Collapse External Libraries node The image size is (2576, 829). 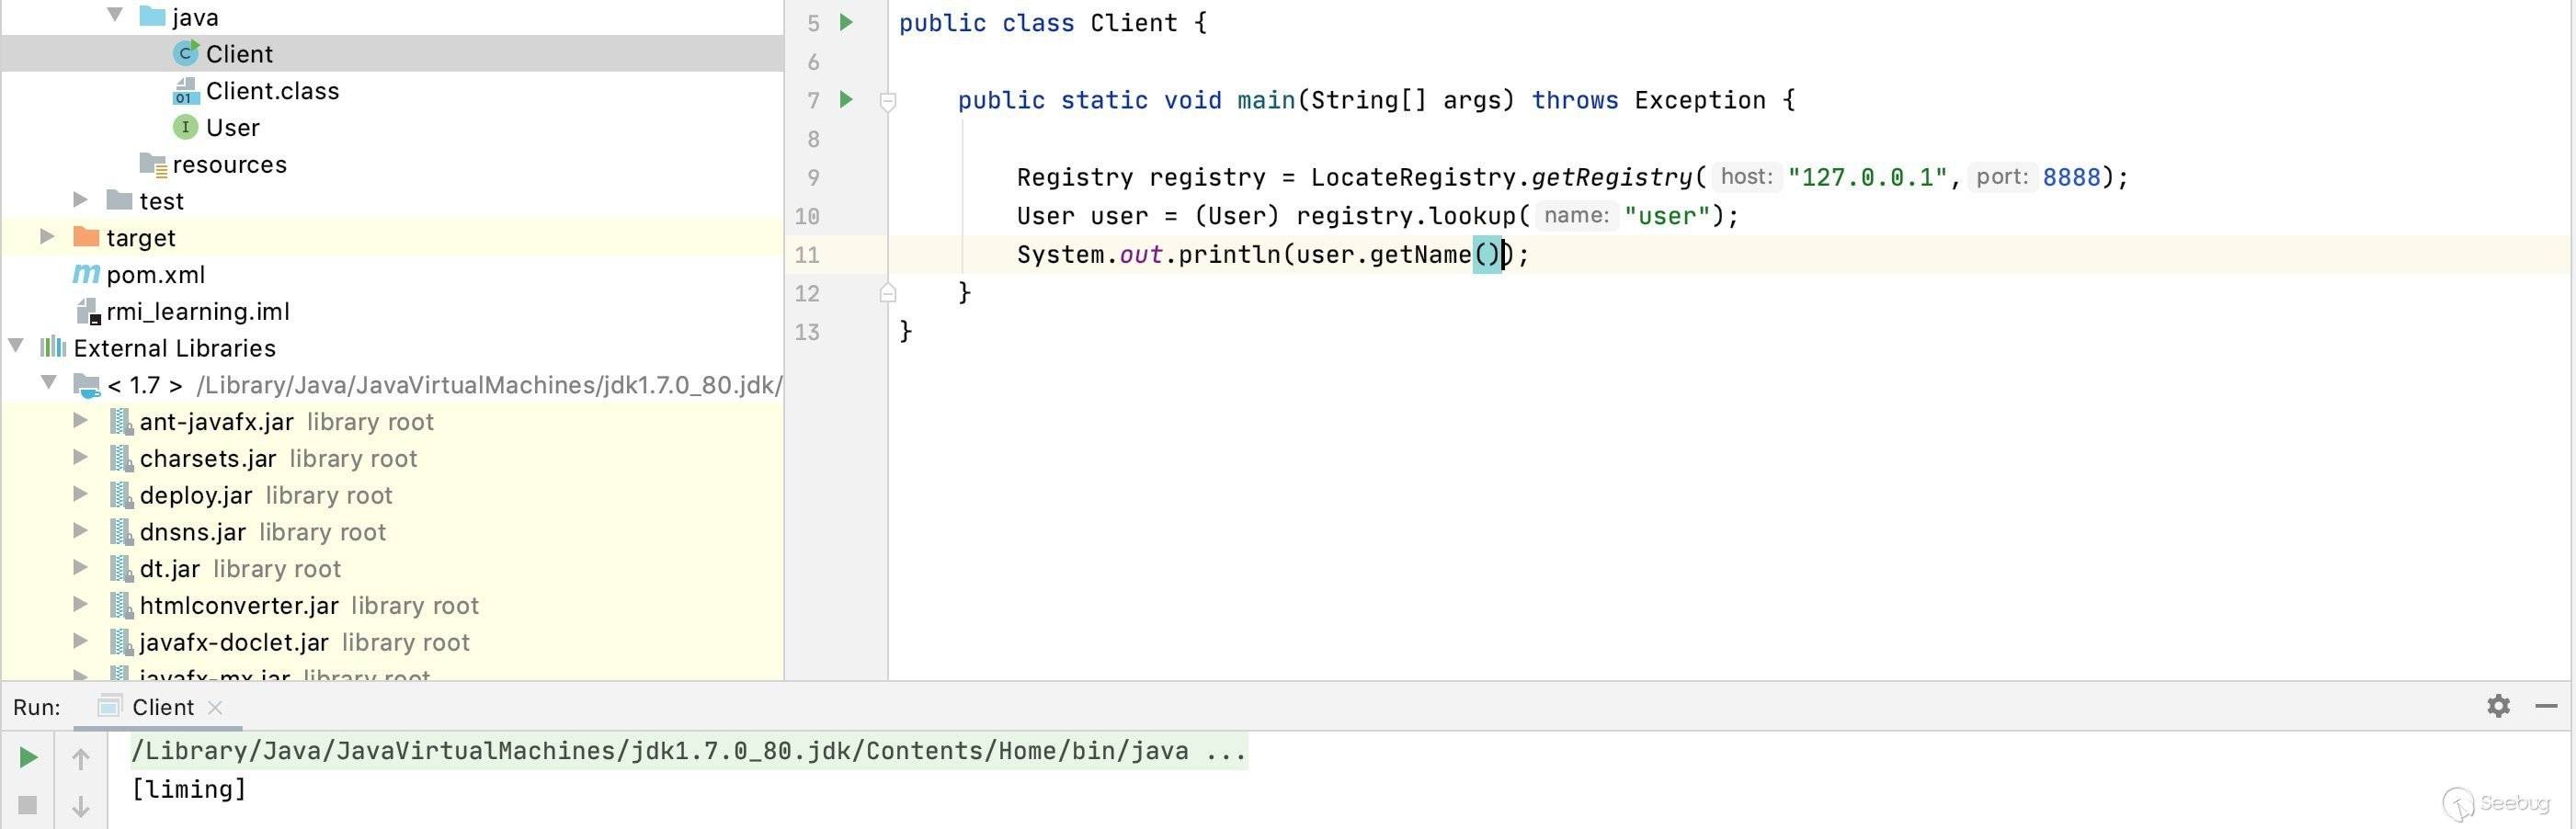[x=17, y=346]
